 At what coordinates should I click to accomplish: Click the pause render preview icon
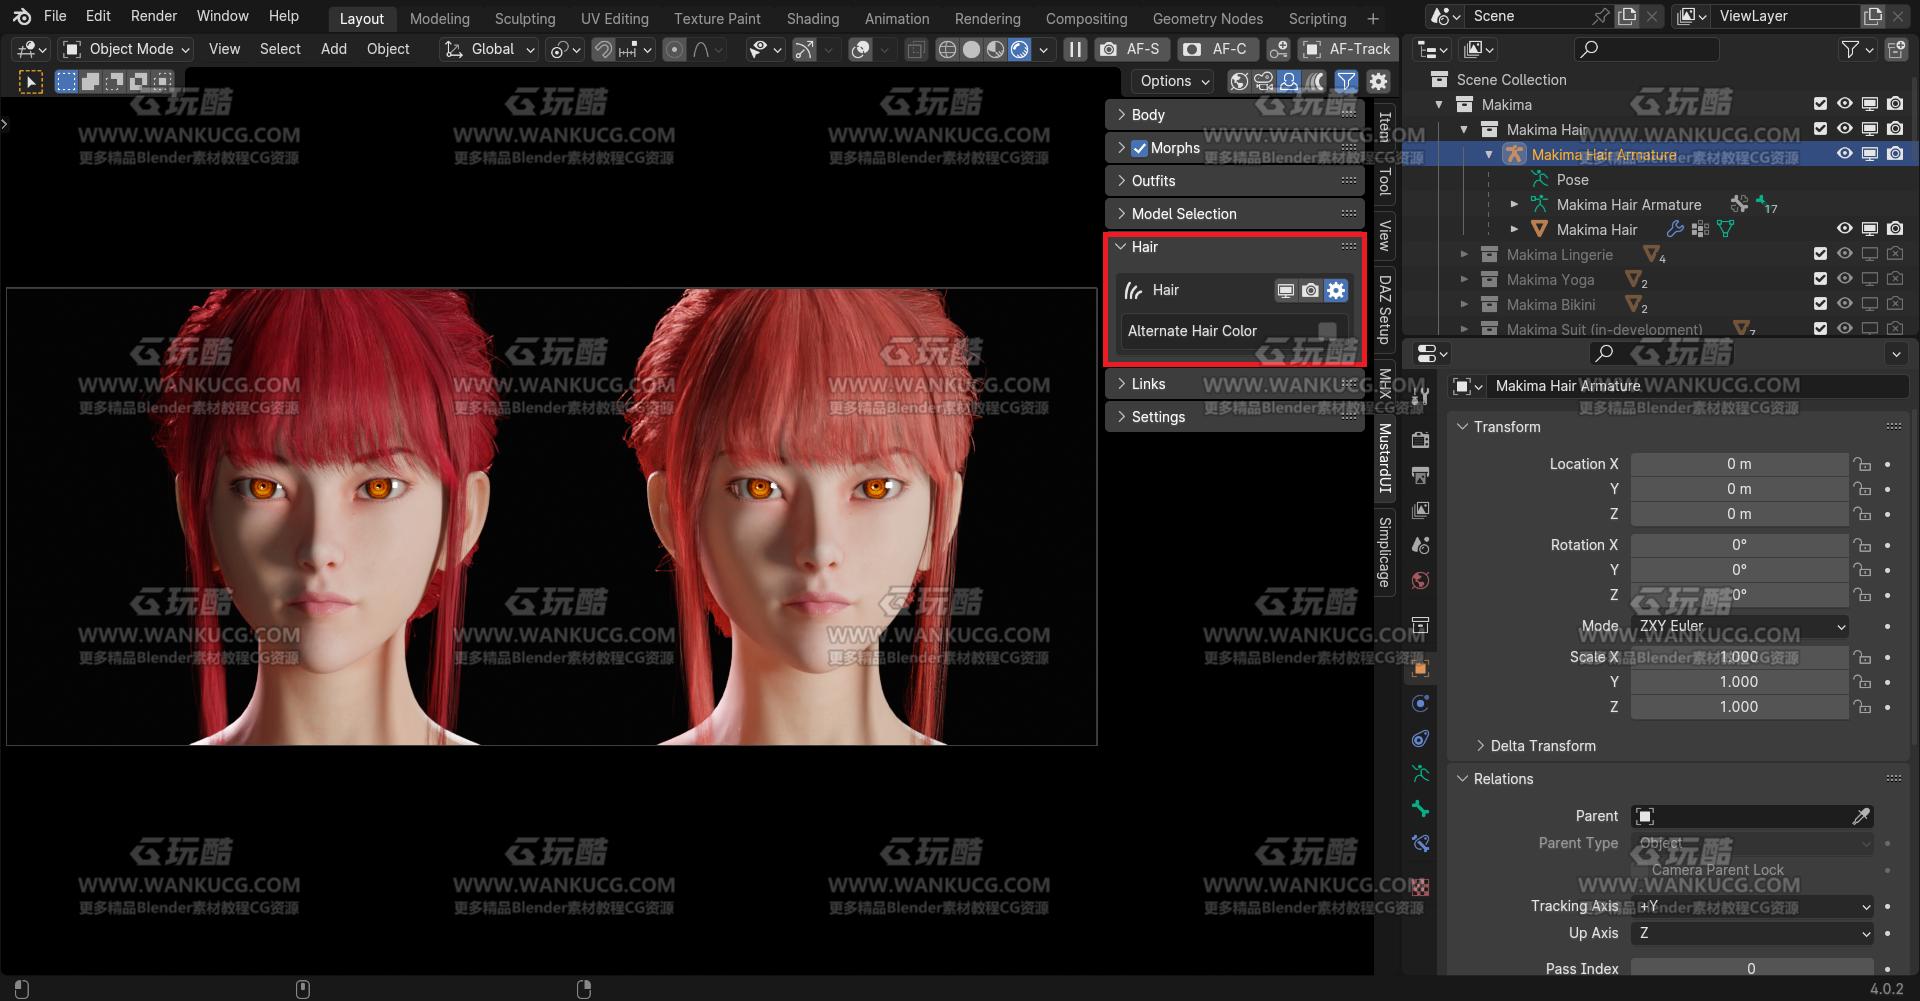(1075, 49)
